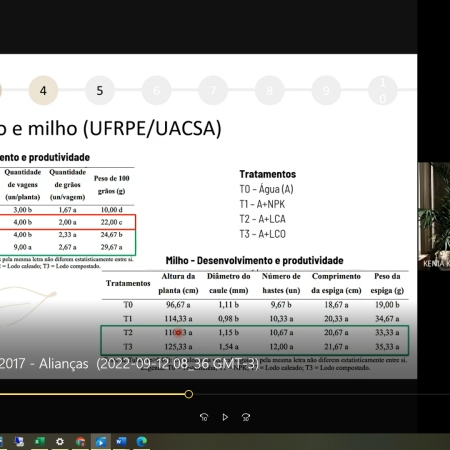The width and height of the screenshot is (450, 450).
Task: Select faded step 6 circle
Action: (156, 90)
